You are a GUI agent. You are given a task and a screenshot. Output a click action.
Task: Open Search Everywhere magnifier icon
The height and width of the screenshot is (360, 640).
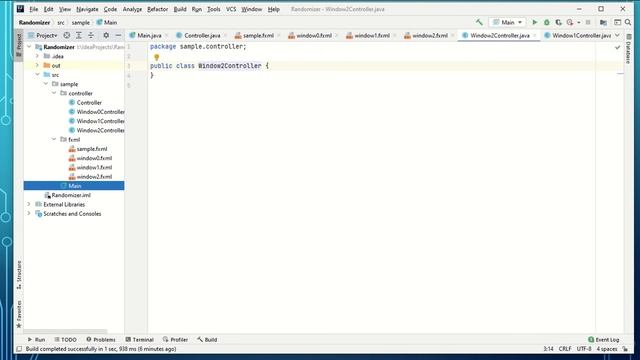628,22
